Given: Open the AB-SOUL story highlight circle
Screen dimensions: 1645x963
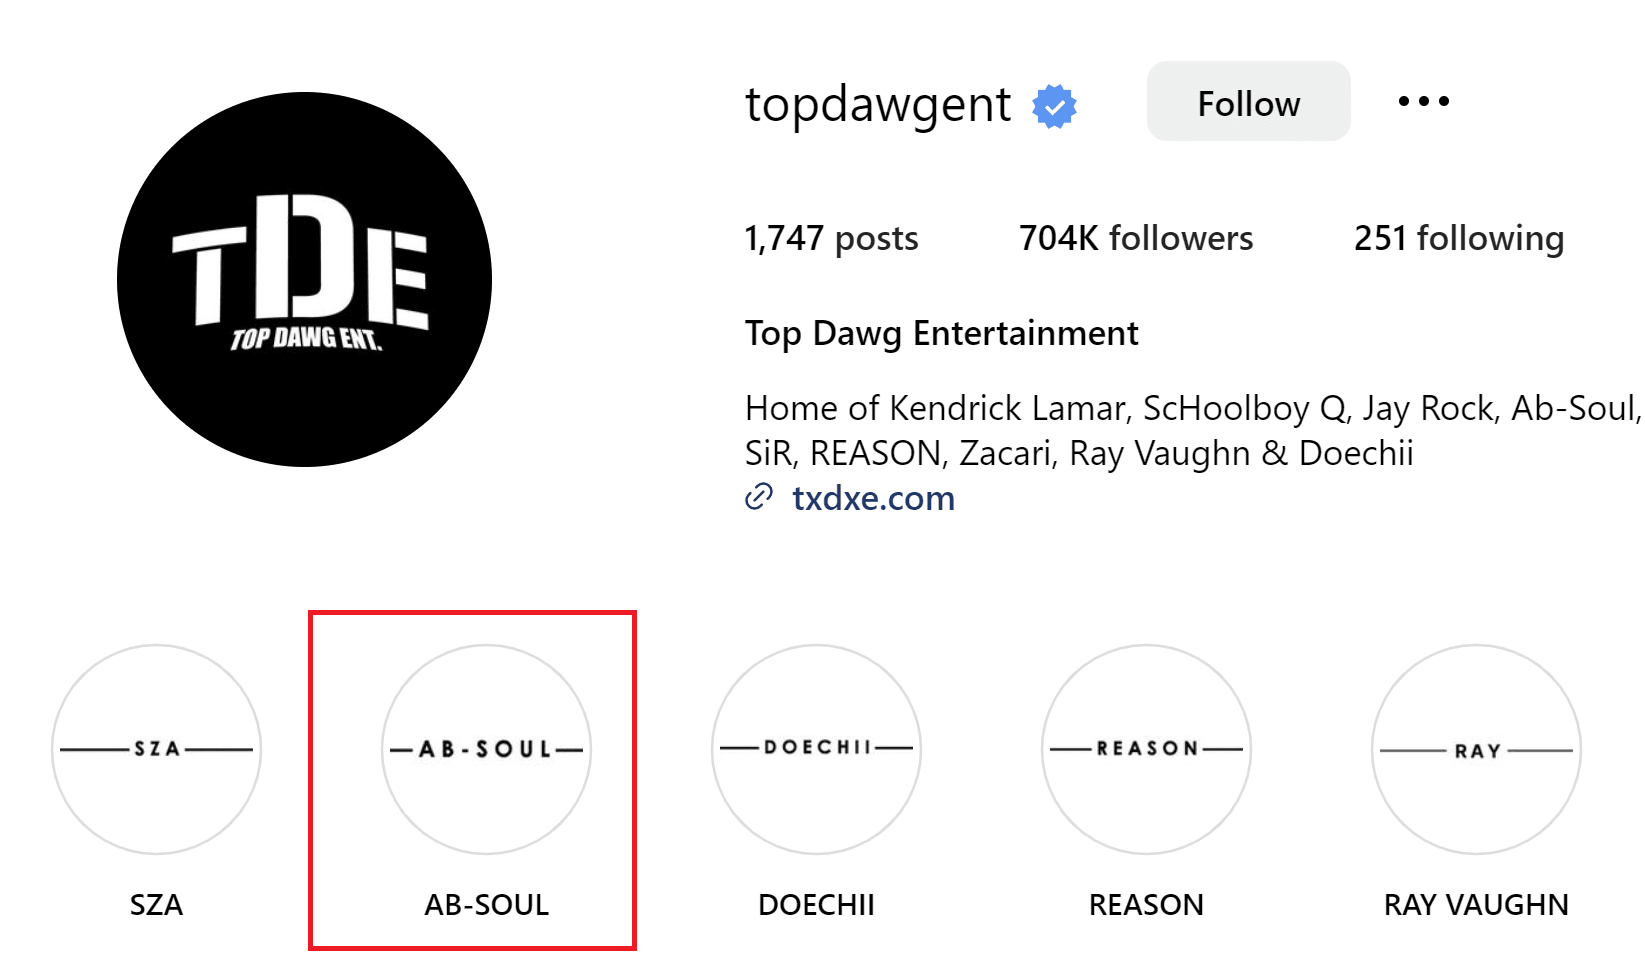Looking at the screenshot, I should (486, 749).
